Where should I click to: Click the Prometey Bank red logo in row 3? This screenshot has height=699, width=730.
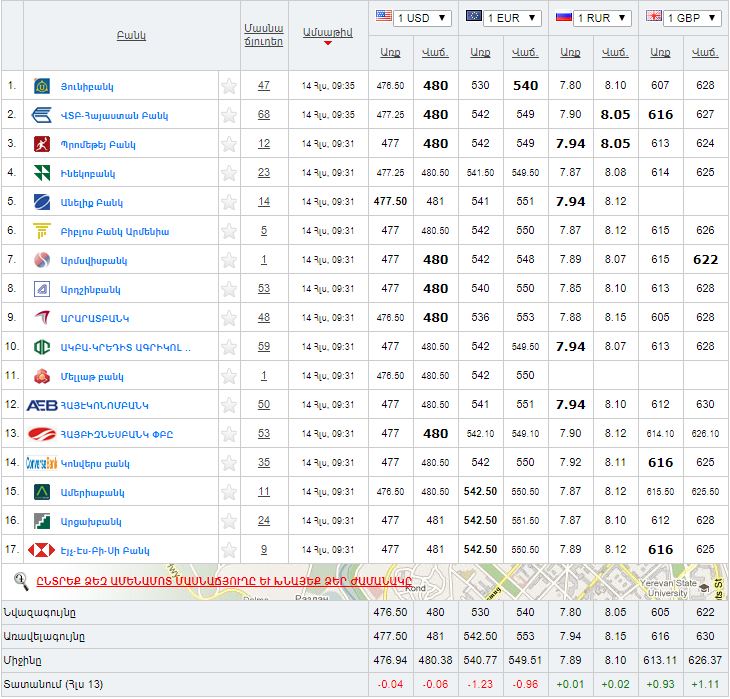point(42,144)
